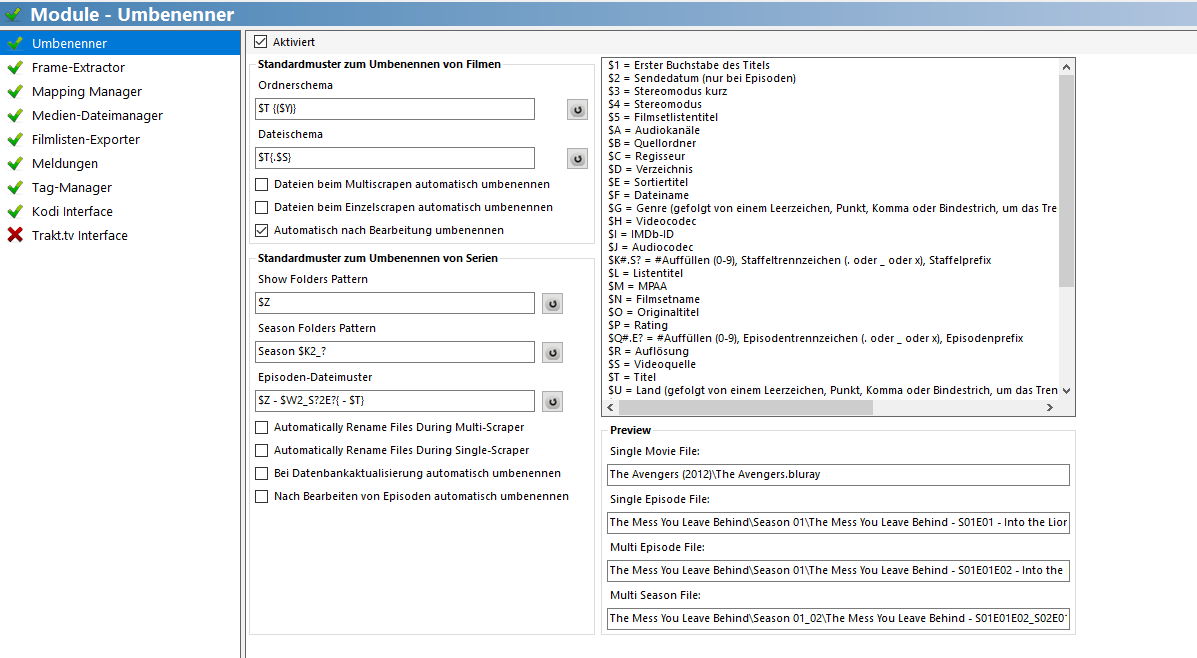Click the legend's horizontal scrollbar left arrow
Viewport: 1197px width, 658px height.
[x=610, y=408]
